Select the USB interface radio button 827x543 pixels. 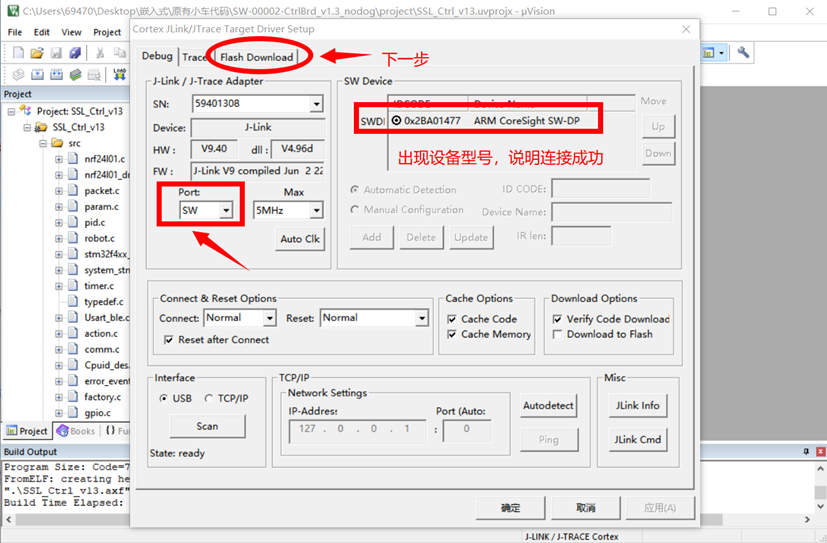click(x=164, y=399)
